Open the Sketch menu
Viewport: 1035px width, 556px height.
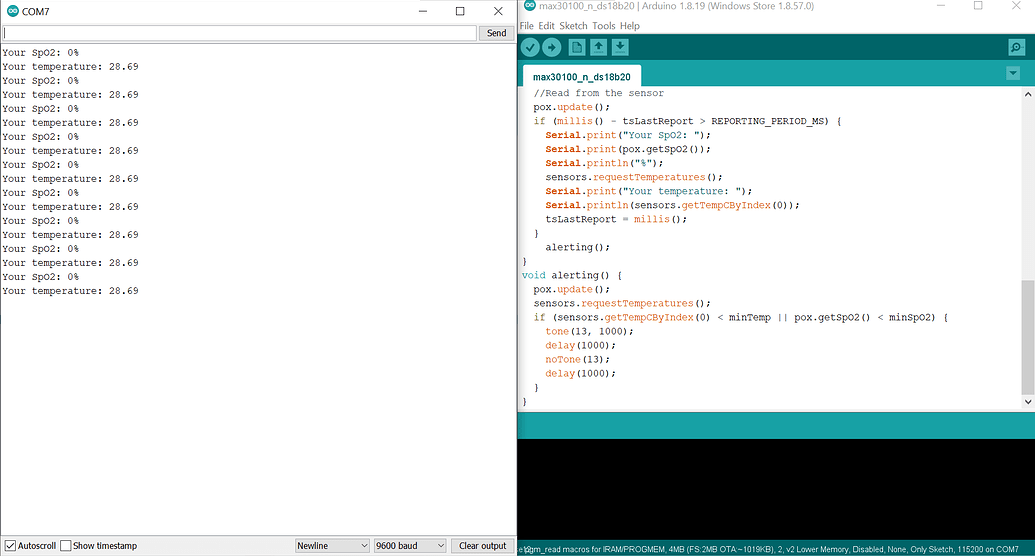pos(573,26)
